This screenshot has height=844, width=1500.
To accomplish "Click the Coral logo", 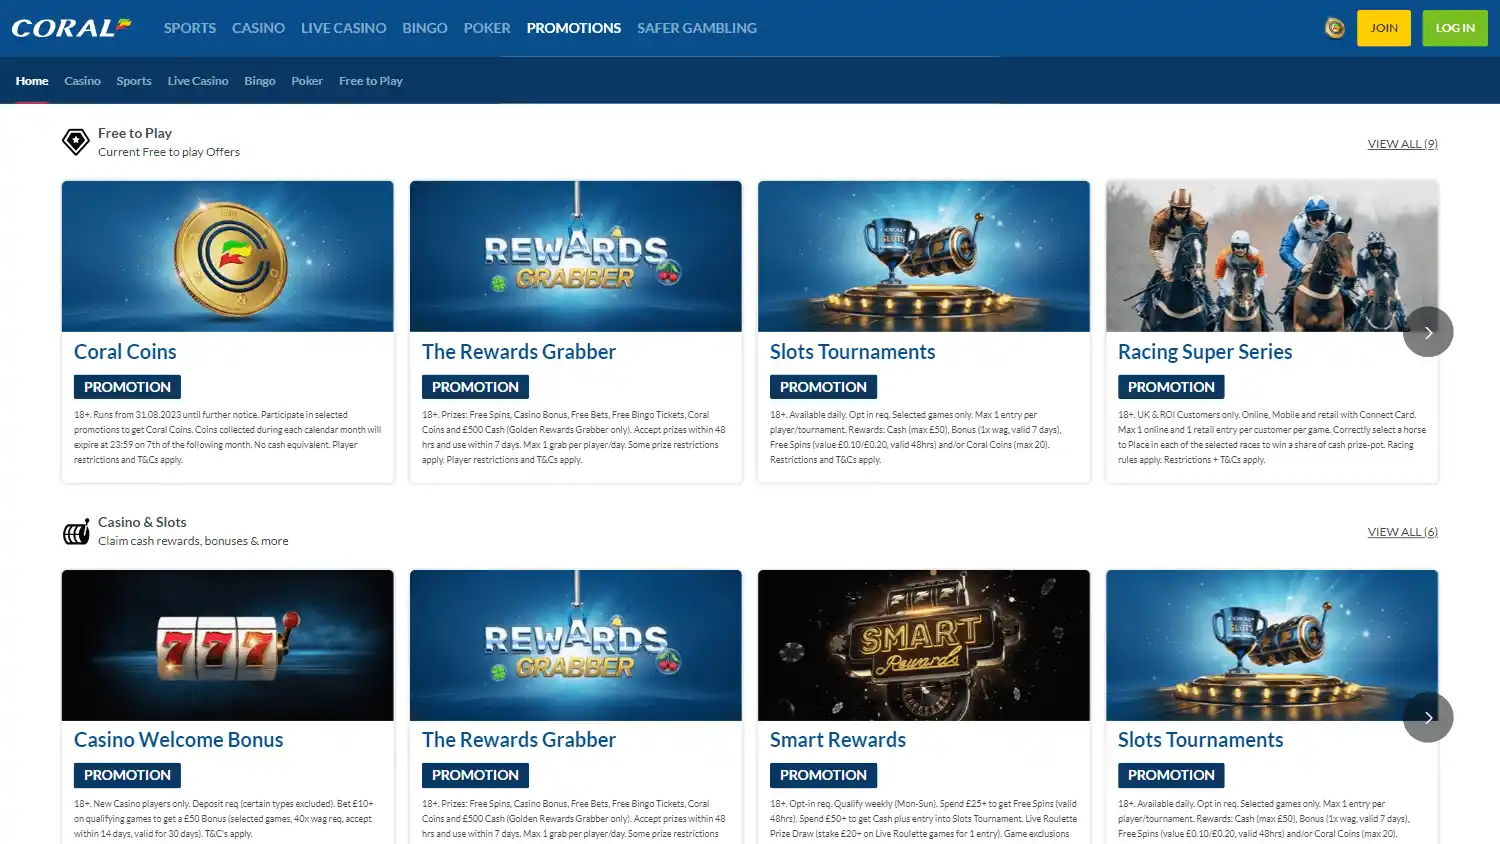I will (71, 27).
